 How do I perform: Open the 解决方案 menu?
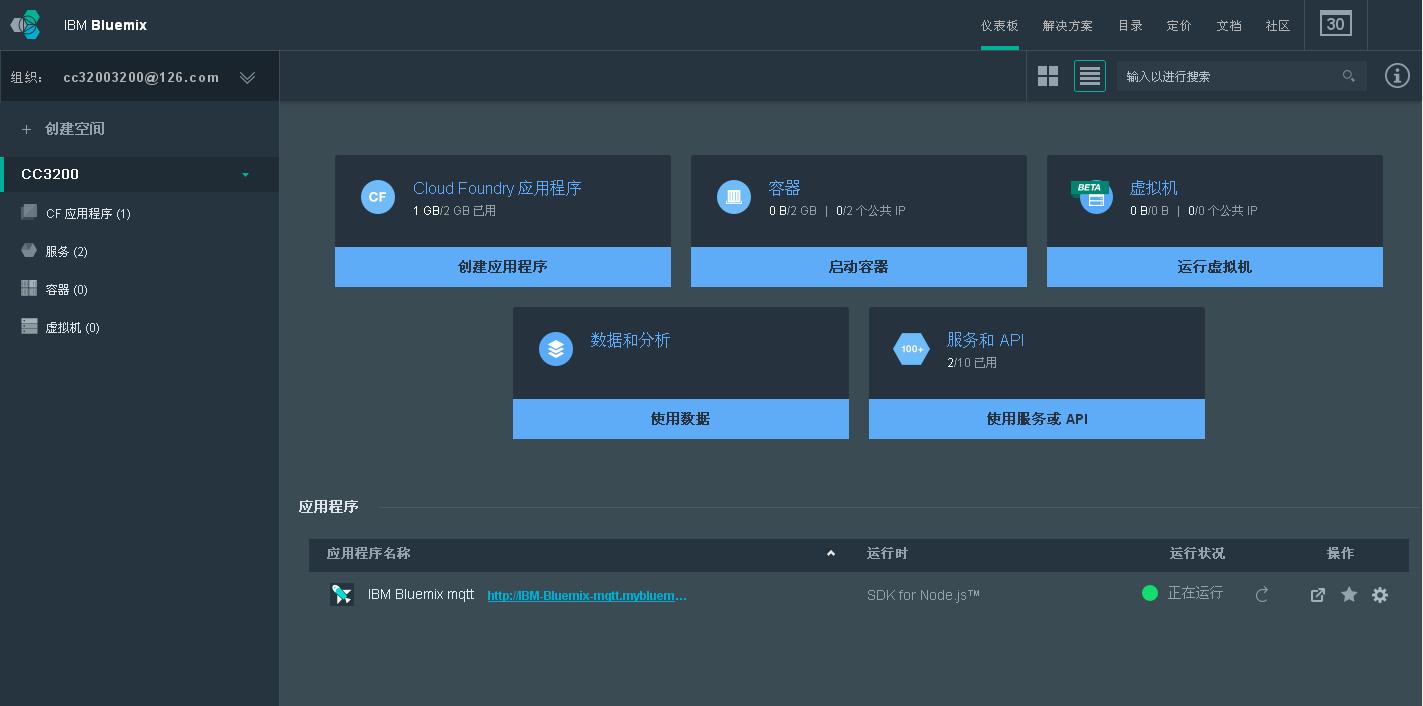pyautogui.click(x=1067, y=26)
